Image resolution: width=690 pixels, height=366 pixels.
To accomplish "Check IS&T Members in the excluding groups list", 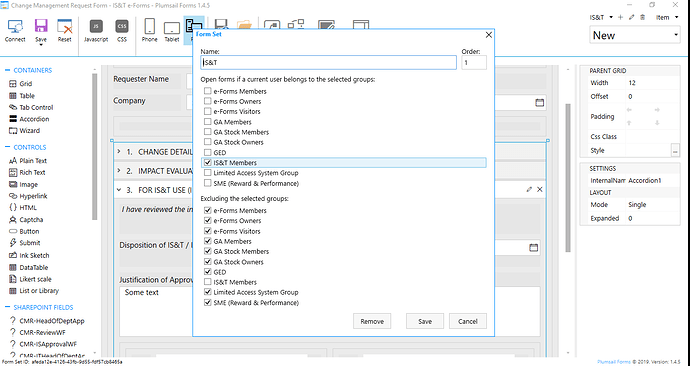I will 208,282.
